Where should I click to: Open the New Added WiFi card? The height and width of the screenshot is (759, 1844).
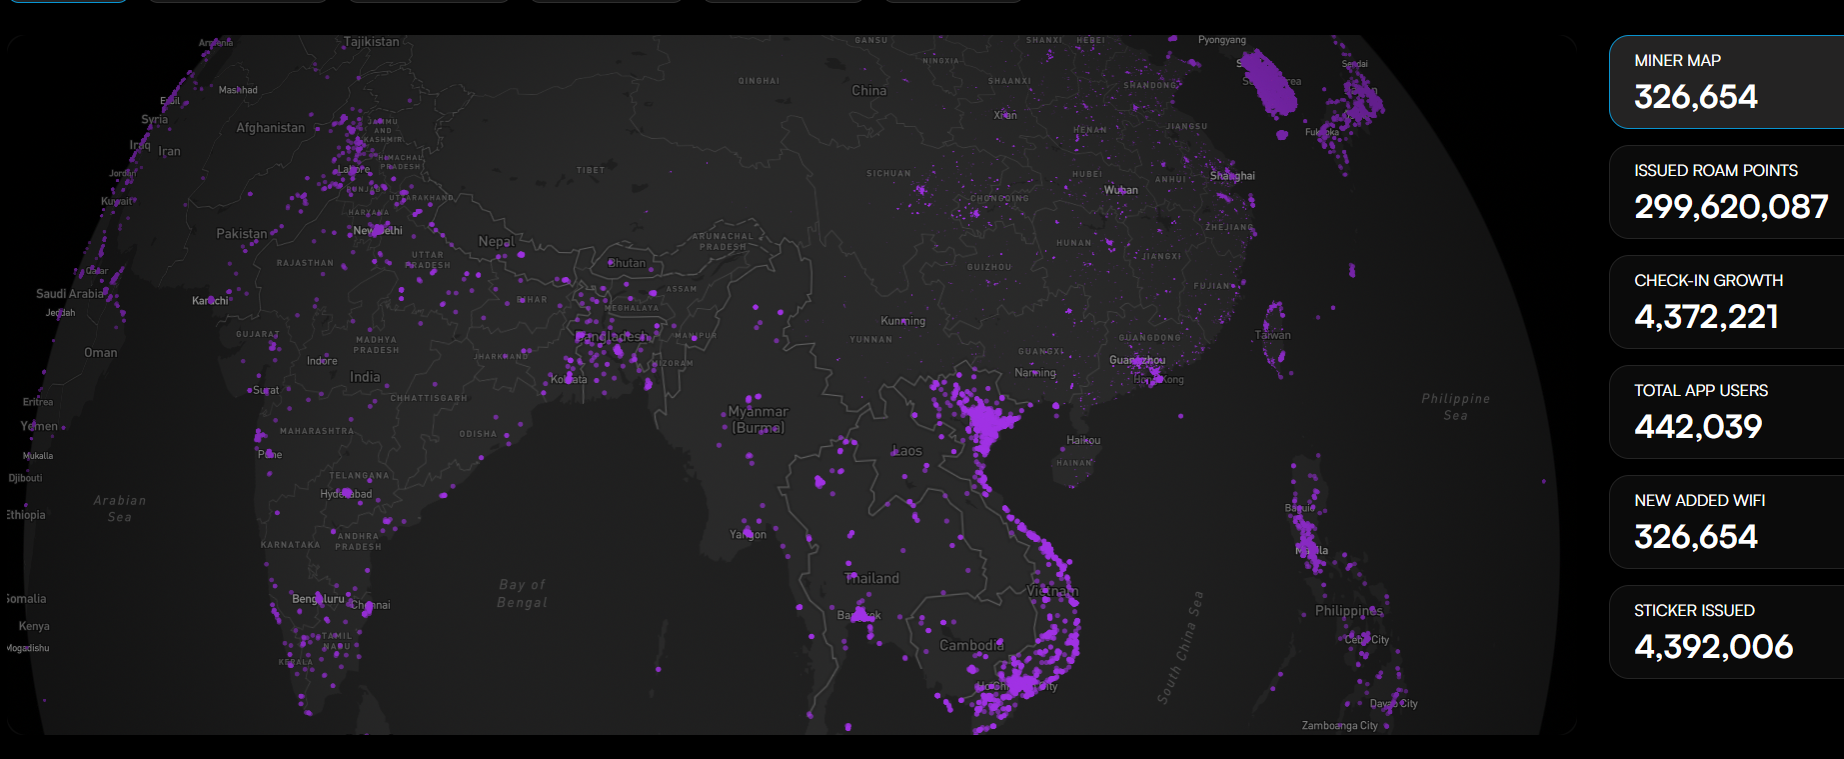tap(1725, 522)
